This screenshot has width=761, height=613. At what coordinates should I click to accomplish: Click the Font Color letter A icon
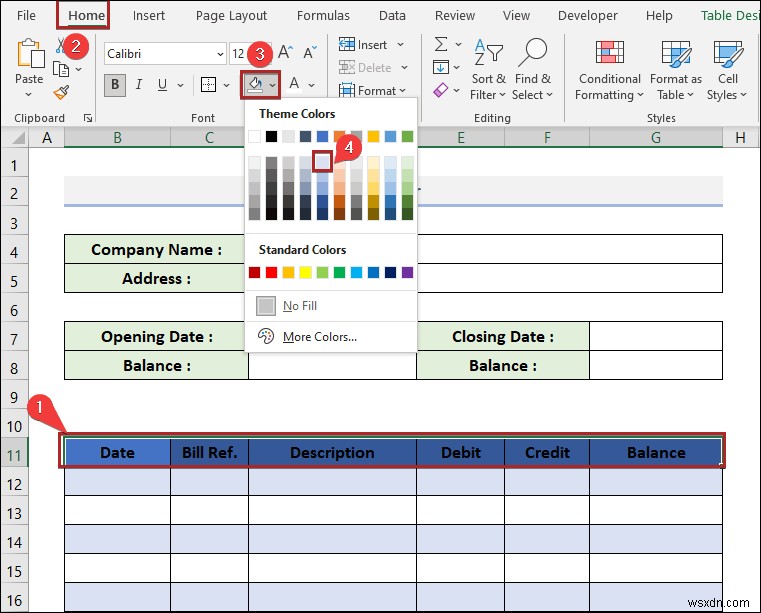[294, 84]
